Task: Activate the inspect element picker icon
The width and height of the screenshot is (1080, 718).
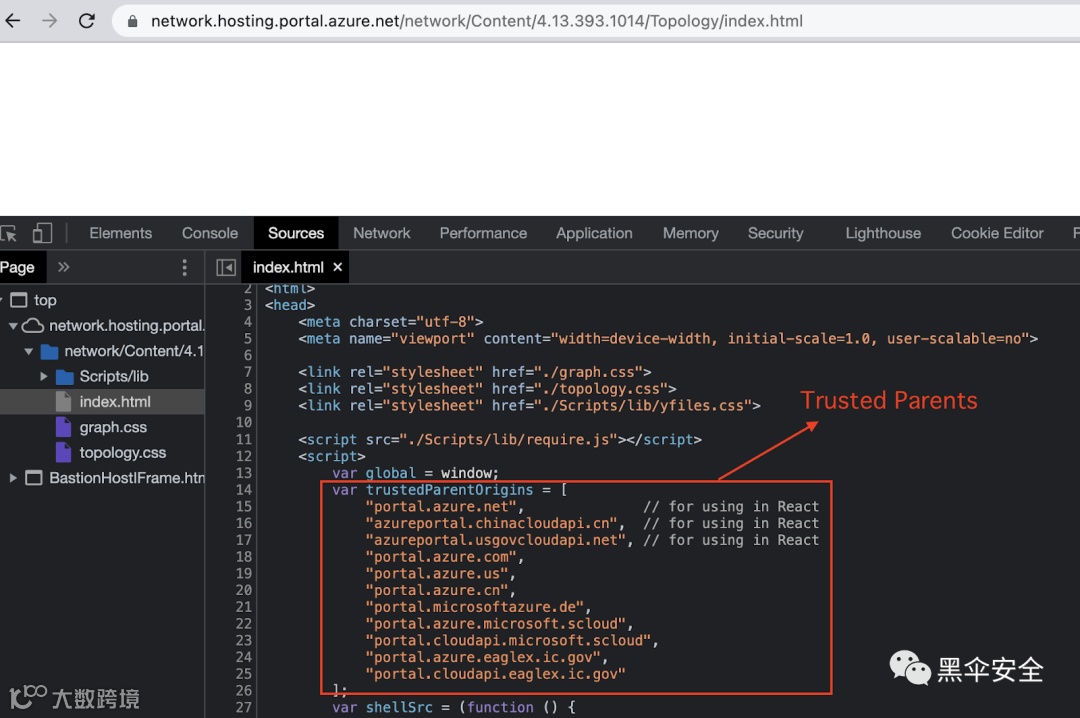Action: pos(9,234)
